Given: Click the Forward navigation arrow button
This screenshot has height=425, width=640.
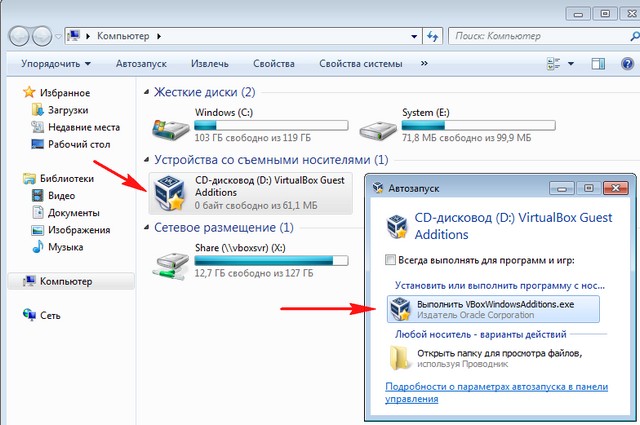Looking at the screenshot, I should [42, 36].
